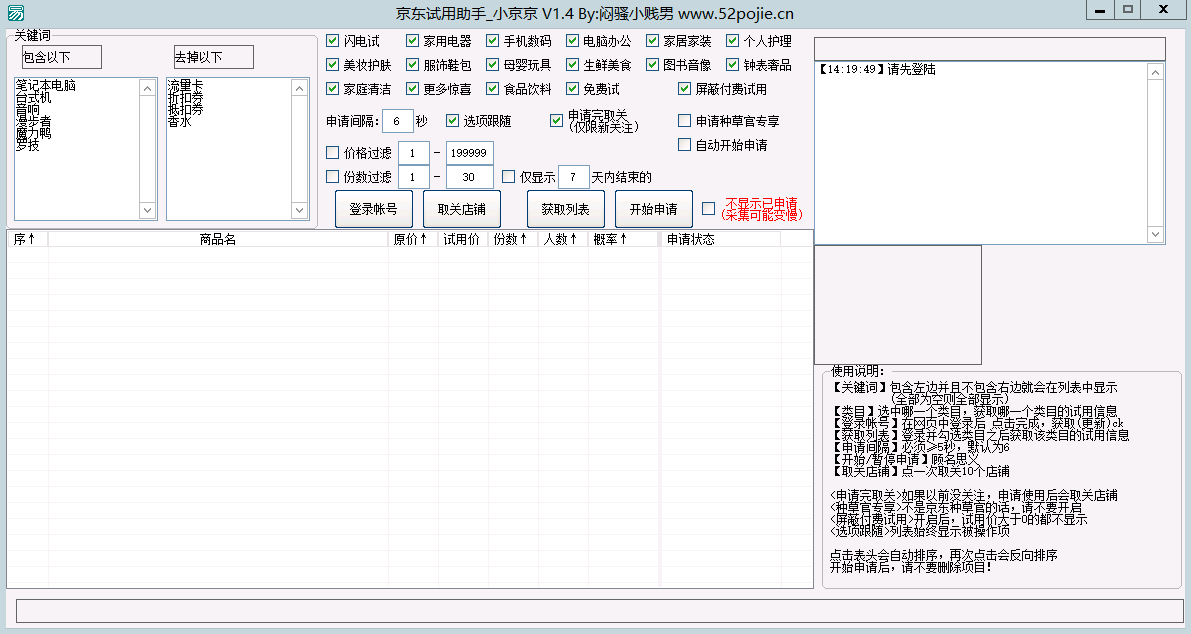The height and width of the screenshot is (634, 1191).
Task: Toggle the 食品饮料 checkbox
Action: (492, 89)
